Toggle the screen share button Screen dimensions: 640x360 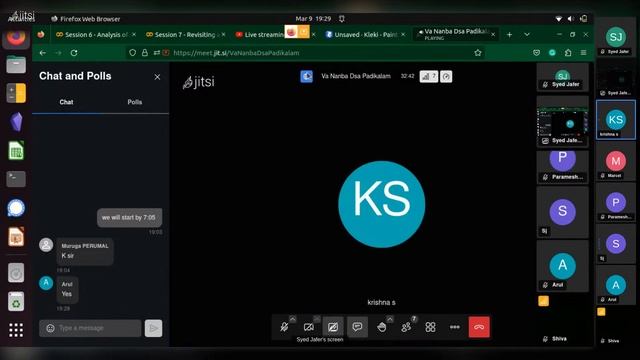(333, 327)
